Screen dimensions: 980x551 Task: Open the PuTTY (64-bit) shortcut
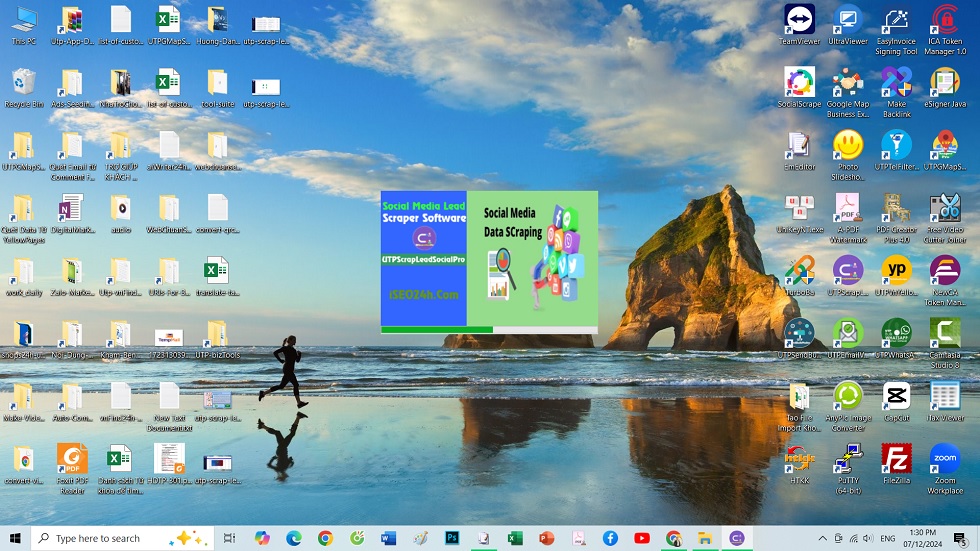click(x=848, y=459)
